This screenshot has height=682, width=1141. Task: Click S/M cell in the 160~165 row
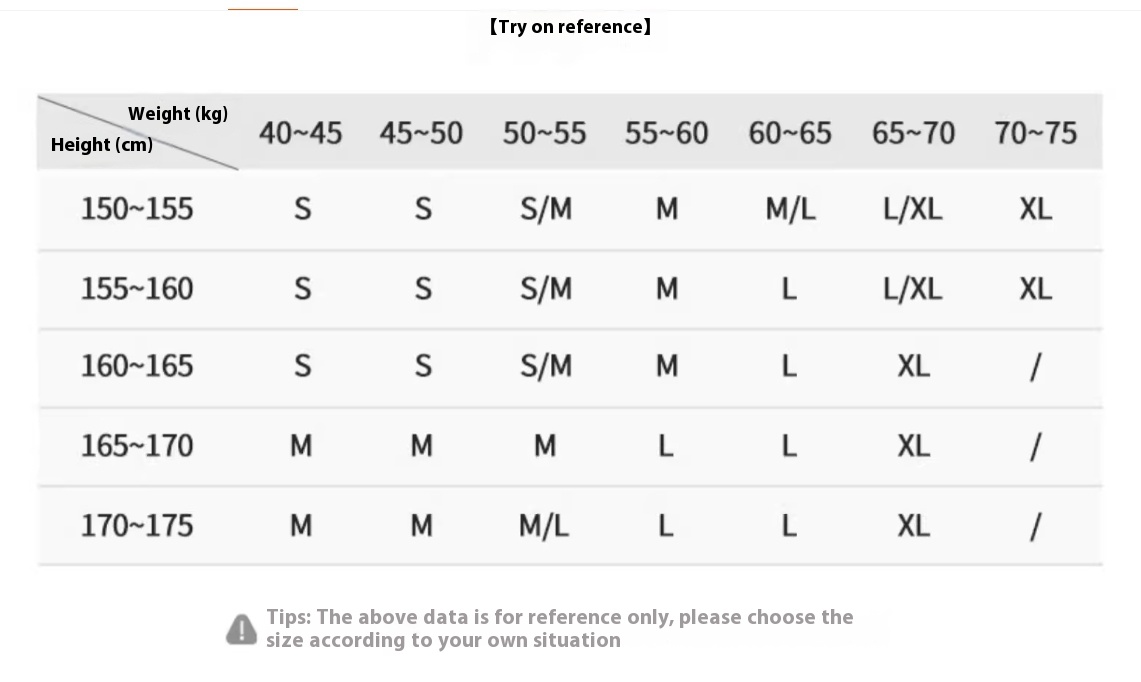click(x=546, y=366)
